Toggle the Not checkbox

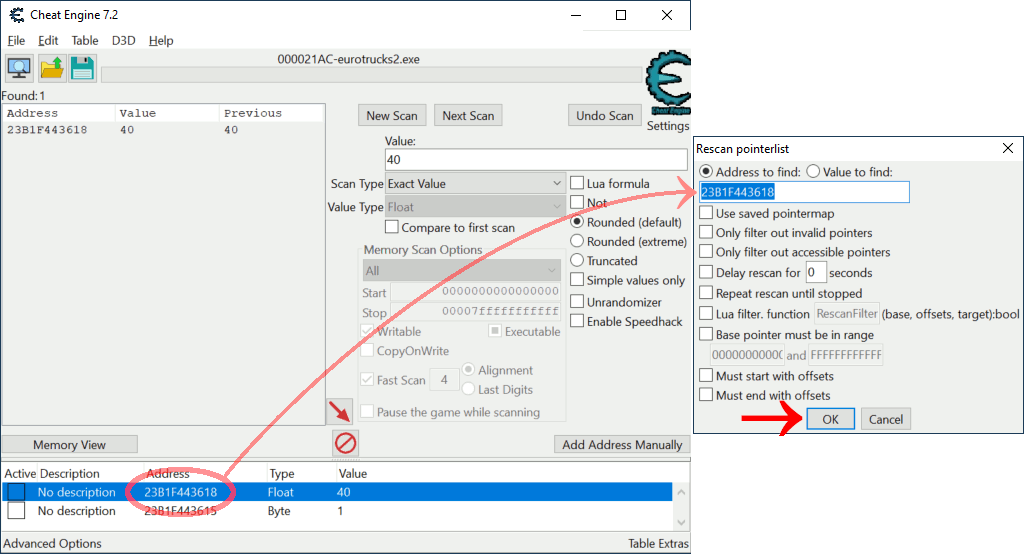click(x=577, y=202)
